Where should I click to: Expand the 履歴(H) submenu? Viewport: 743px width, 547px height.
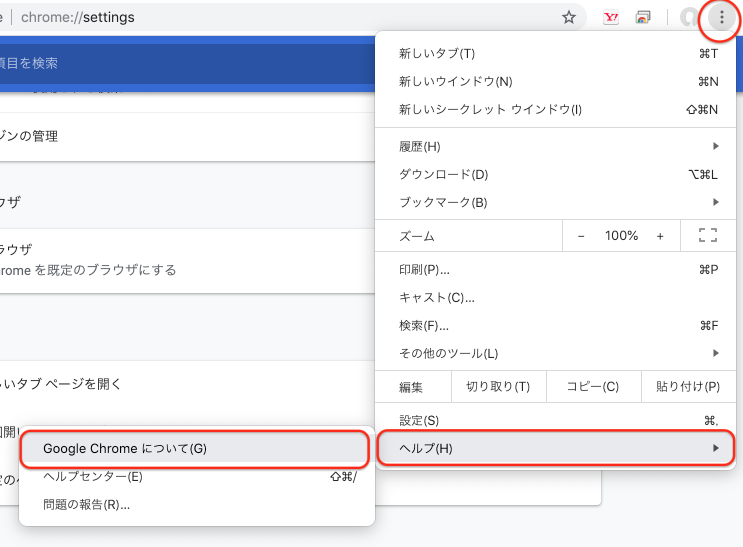[x=555, y=146]
